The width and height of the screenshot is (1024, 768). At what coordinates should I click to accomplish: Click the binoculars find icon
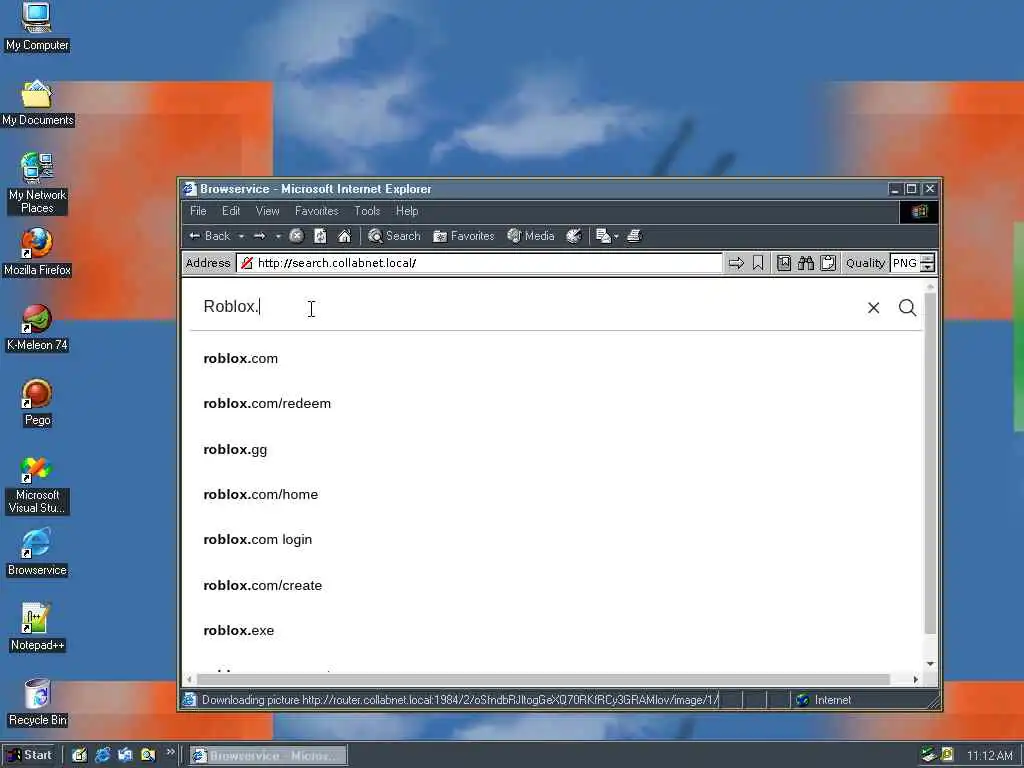coord(806,263)
